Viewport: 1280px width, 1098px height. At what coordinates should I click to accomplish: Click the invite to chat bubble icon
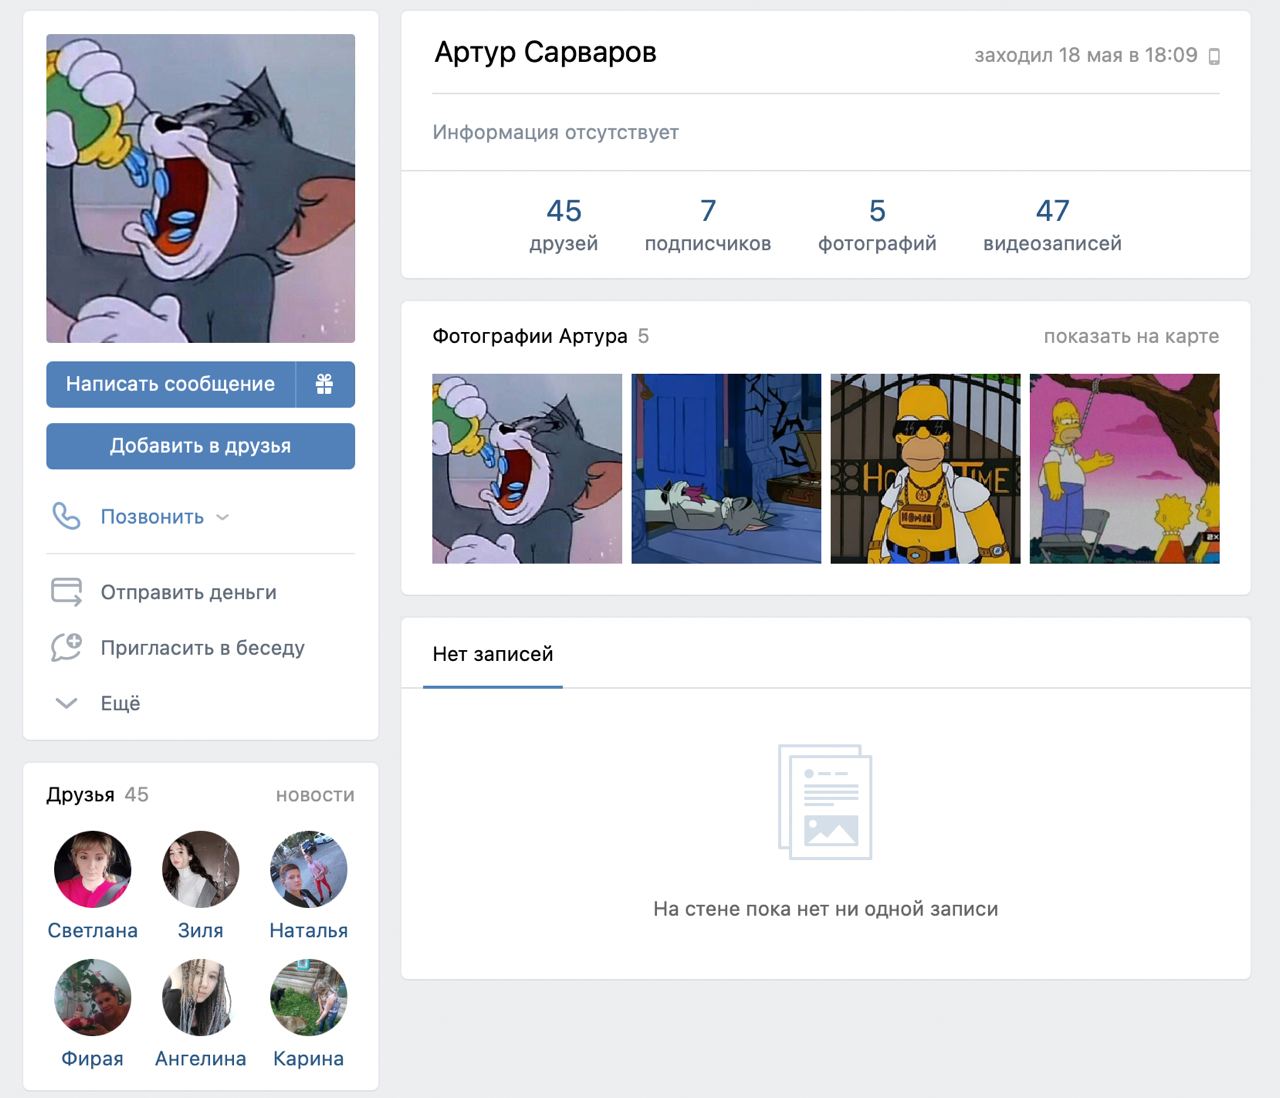click(x=66, y=648)
